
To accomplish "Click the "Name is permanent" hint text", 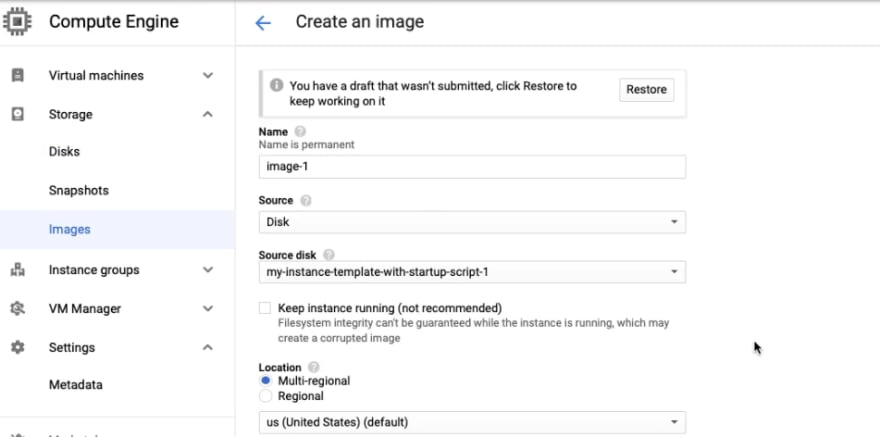I will [306, 145].
